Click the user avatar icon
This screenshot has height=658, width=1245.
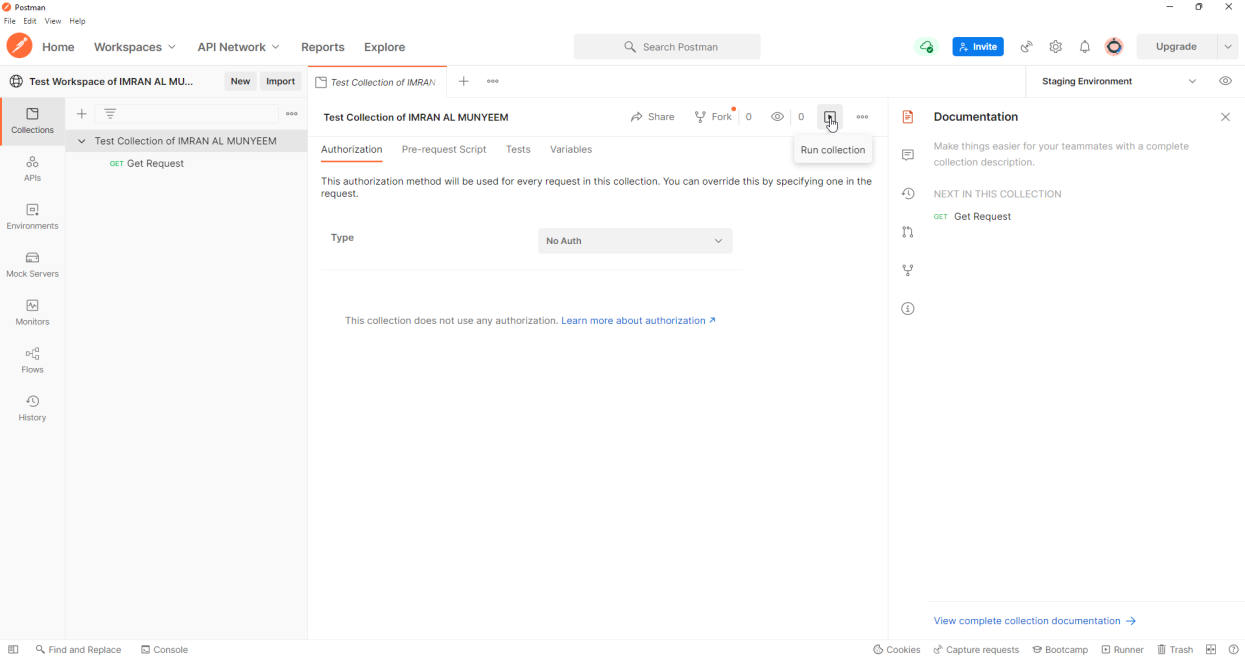(x=1114, y=47)
